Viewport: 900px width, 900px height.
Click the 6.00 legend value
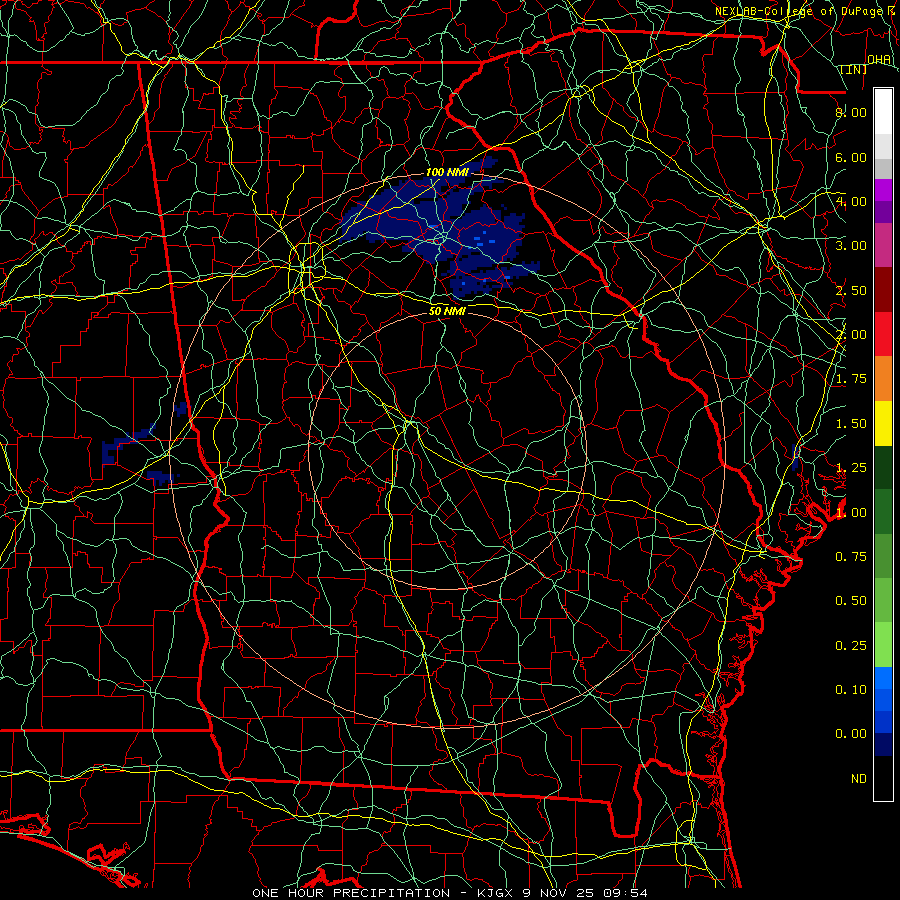click(x=851, y=157)
